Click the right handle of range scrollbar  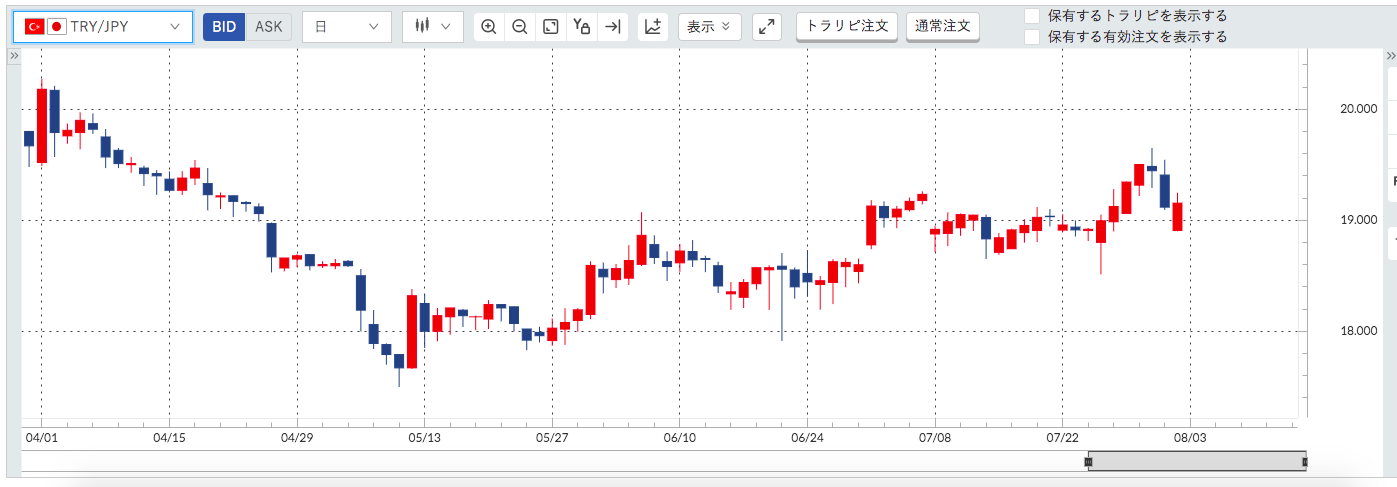pos(1305,461)
